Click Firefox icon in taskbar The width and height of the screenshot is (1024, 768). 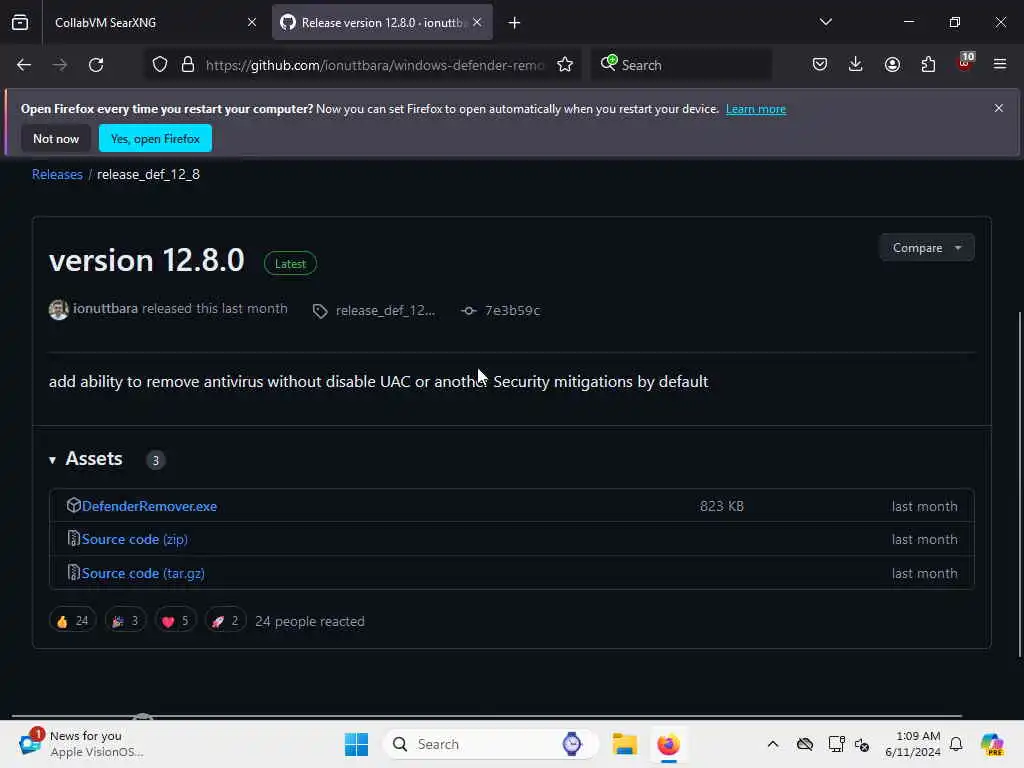668,744
